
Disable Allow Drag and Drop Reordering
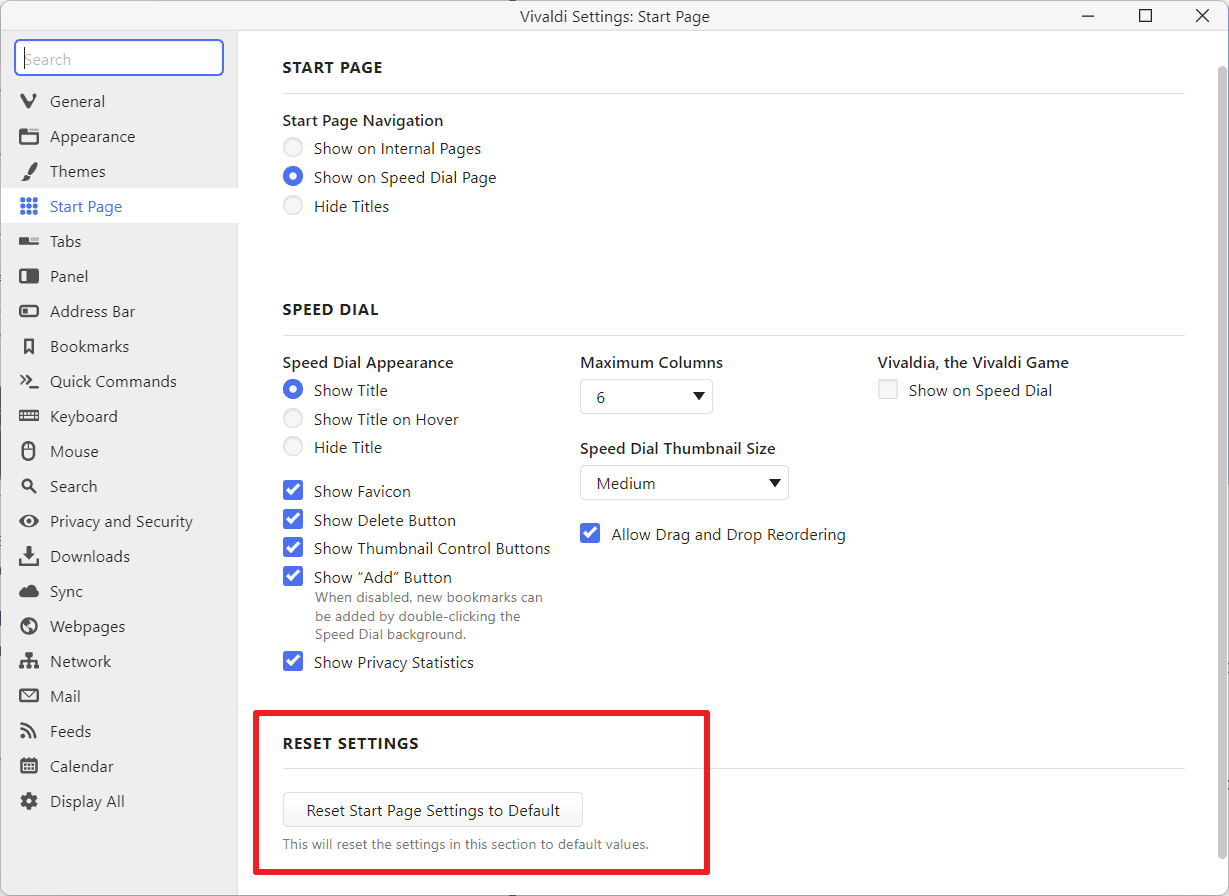pyautogui.click(x=590, y=534)
